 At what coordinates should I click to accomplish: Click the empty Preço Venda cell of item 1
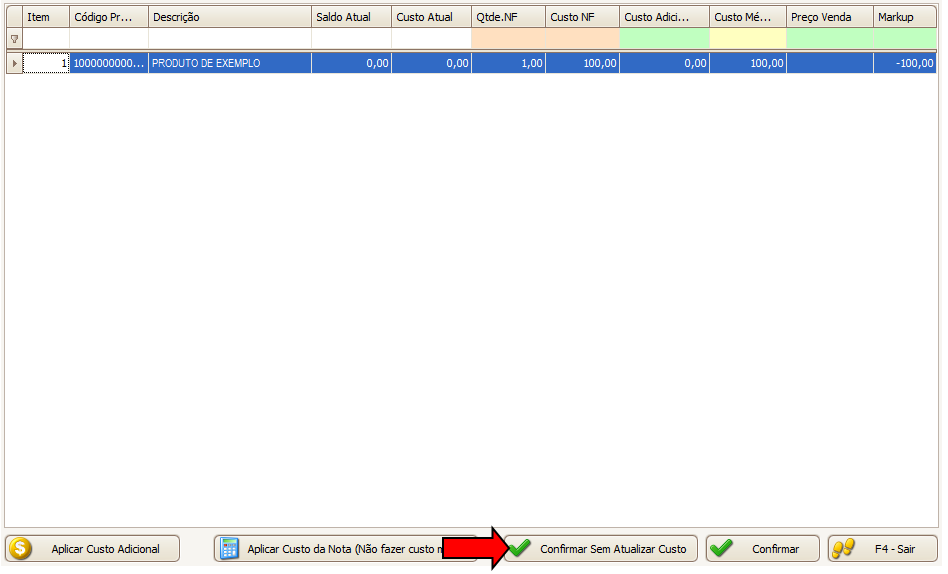[x=829, y=63]
